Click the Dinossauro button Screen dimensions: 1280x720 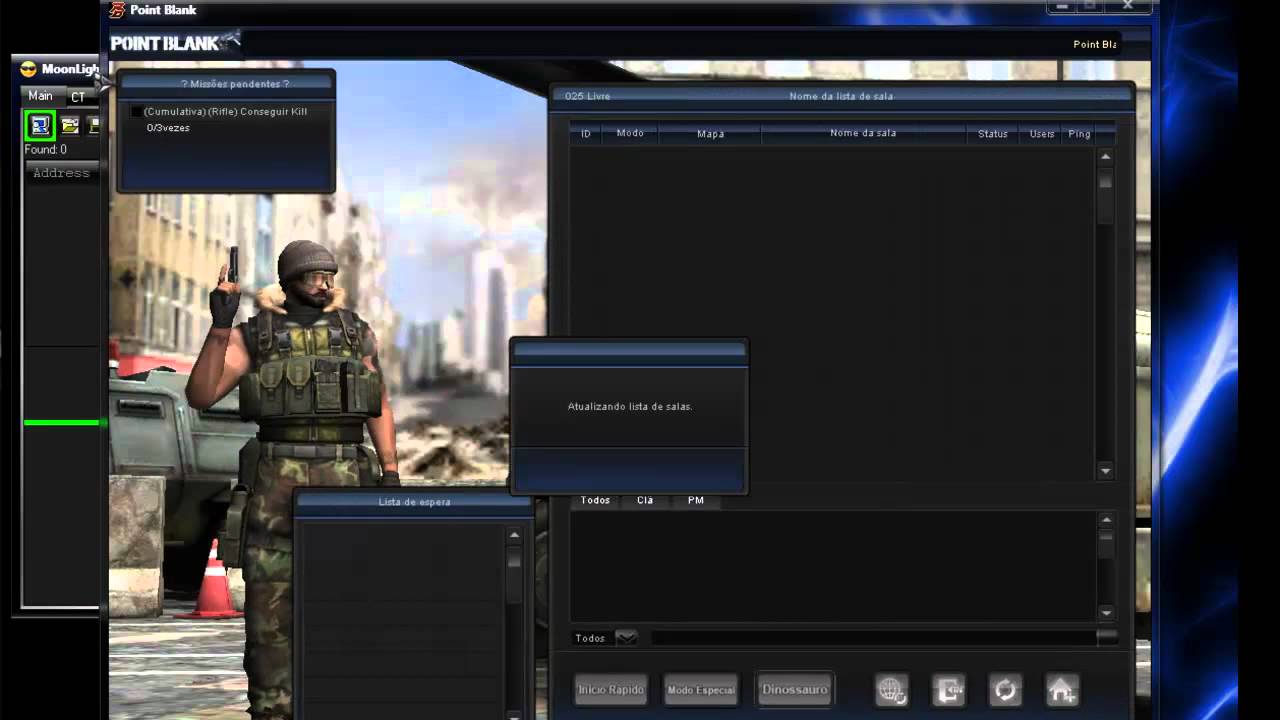tap(795, 689)
